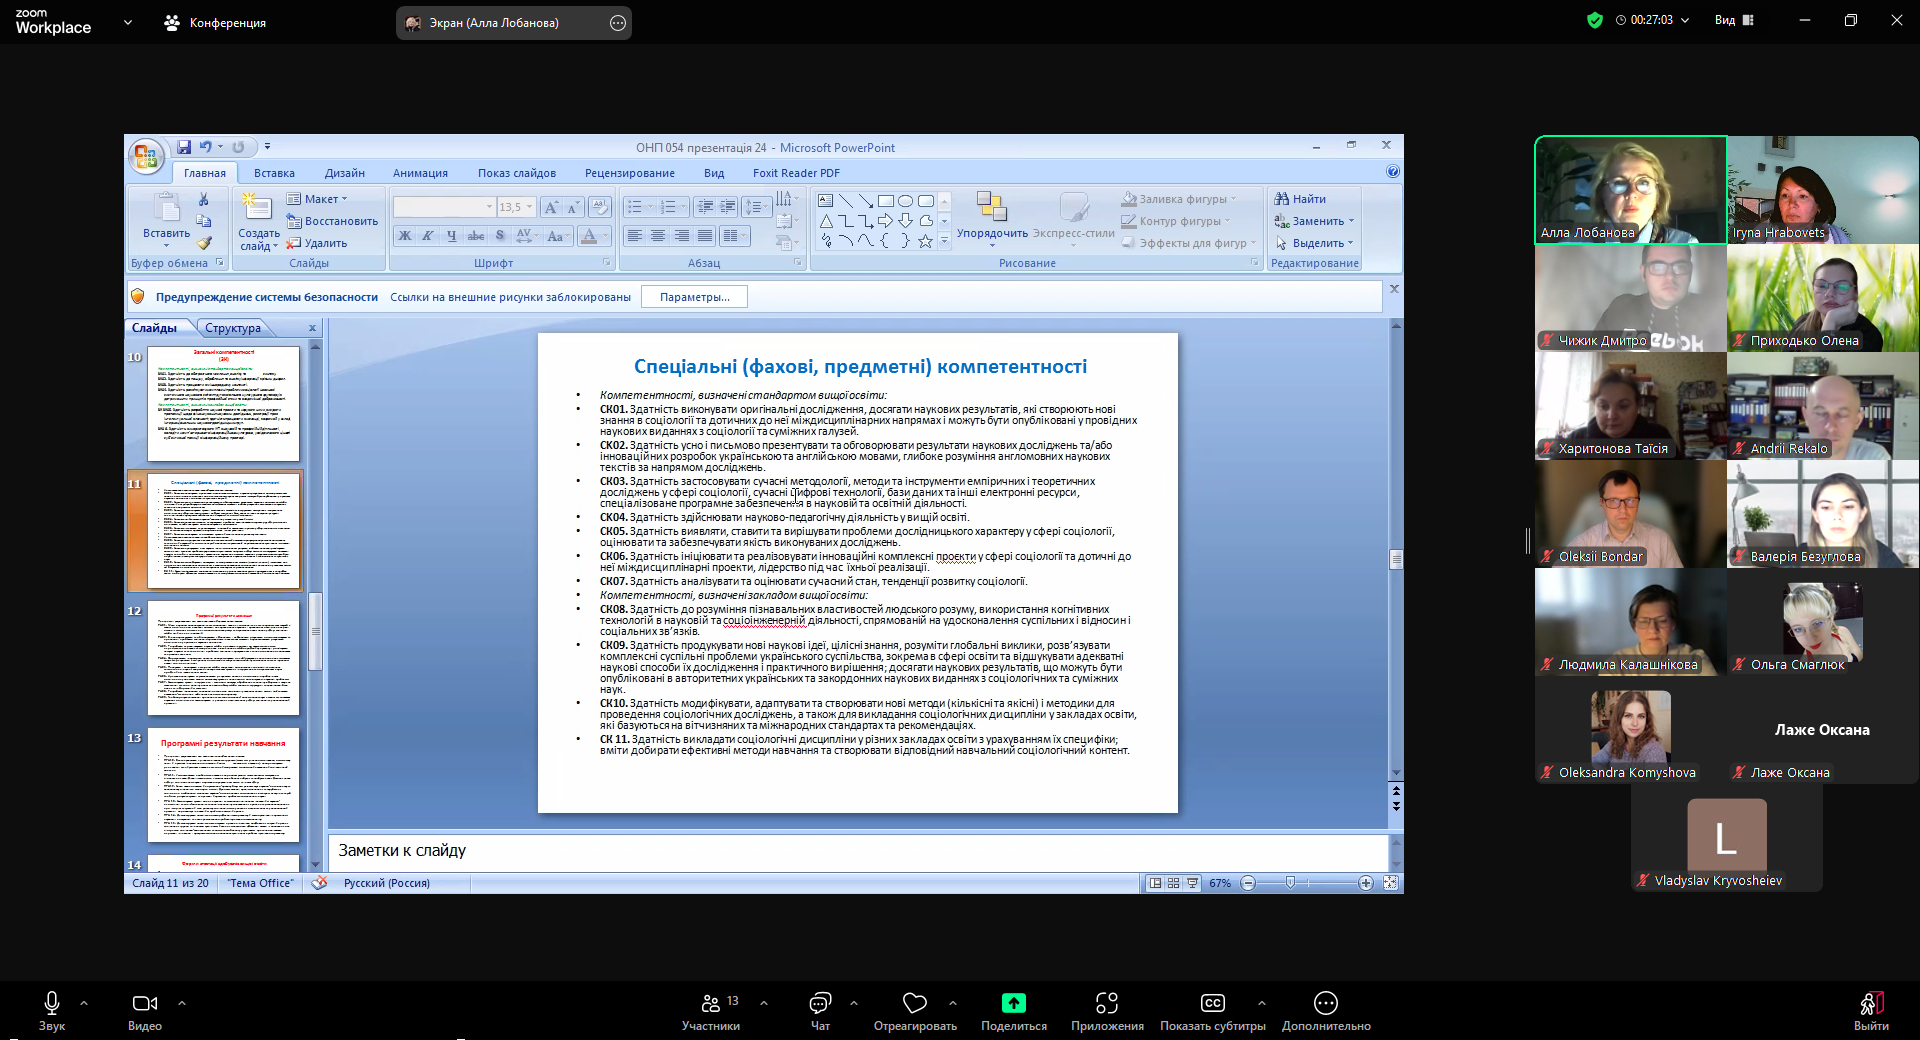
Task: Increase font size with the large A icon
Action: 551,207
